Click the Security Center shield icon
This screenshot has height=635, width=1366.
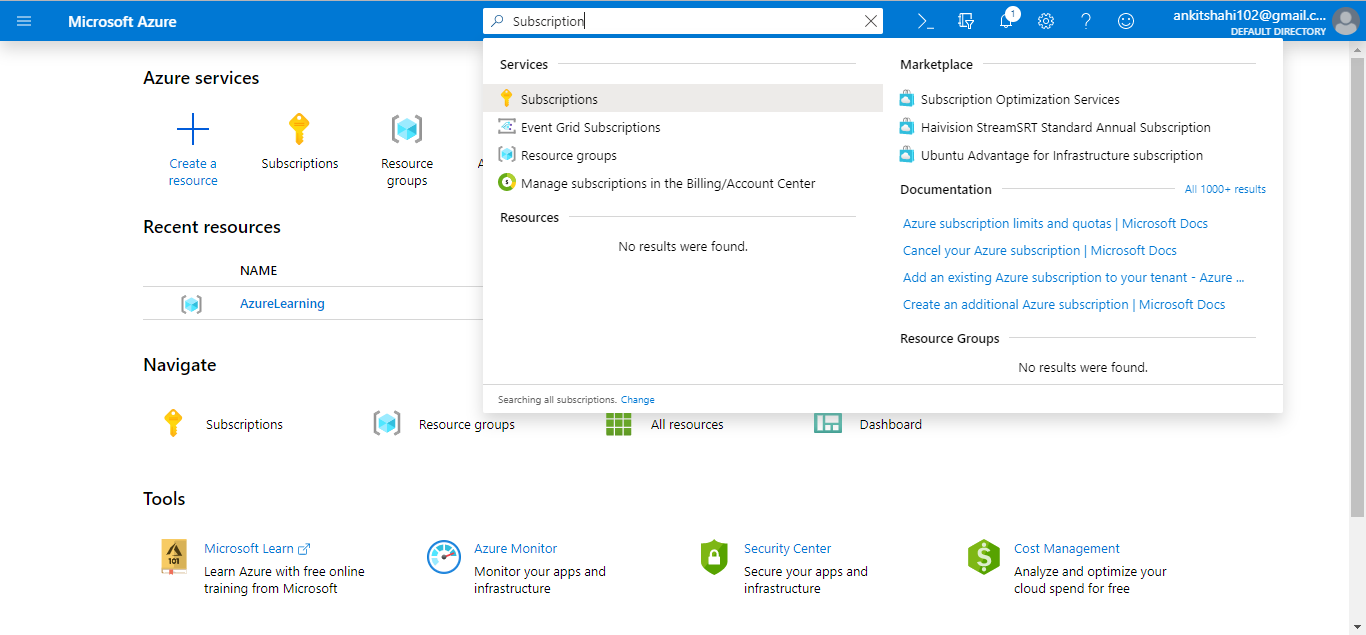click(714, 557)
